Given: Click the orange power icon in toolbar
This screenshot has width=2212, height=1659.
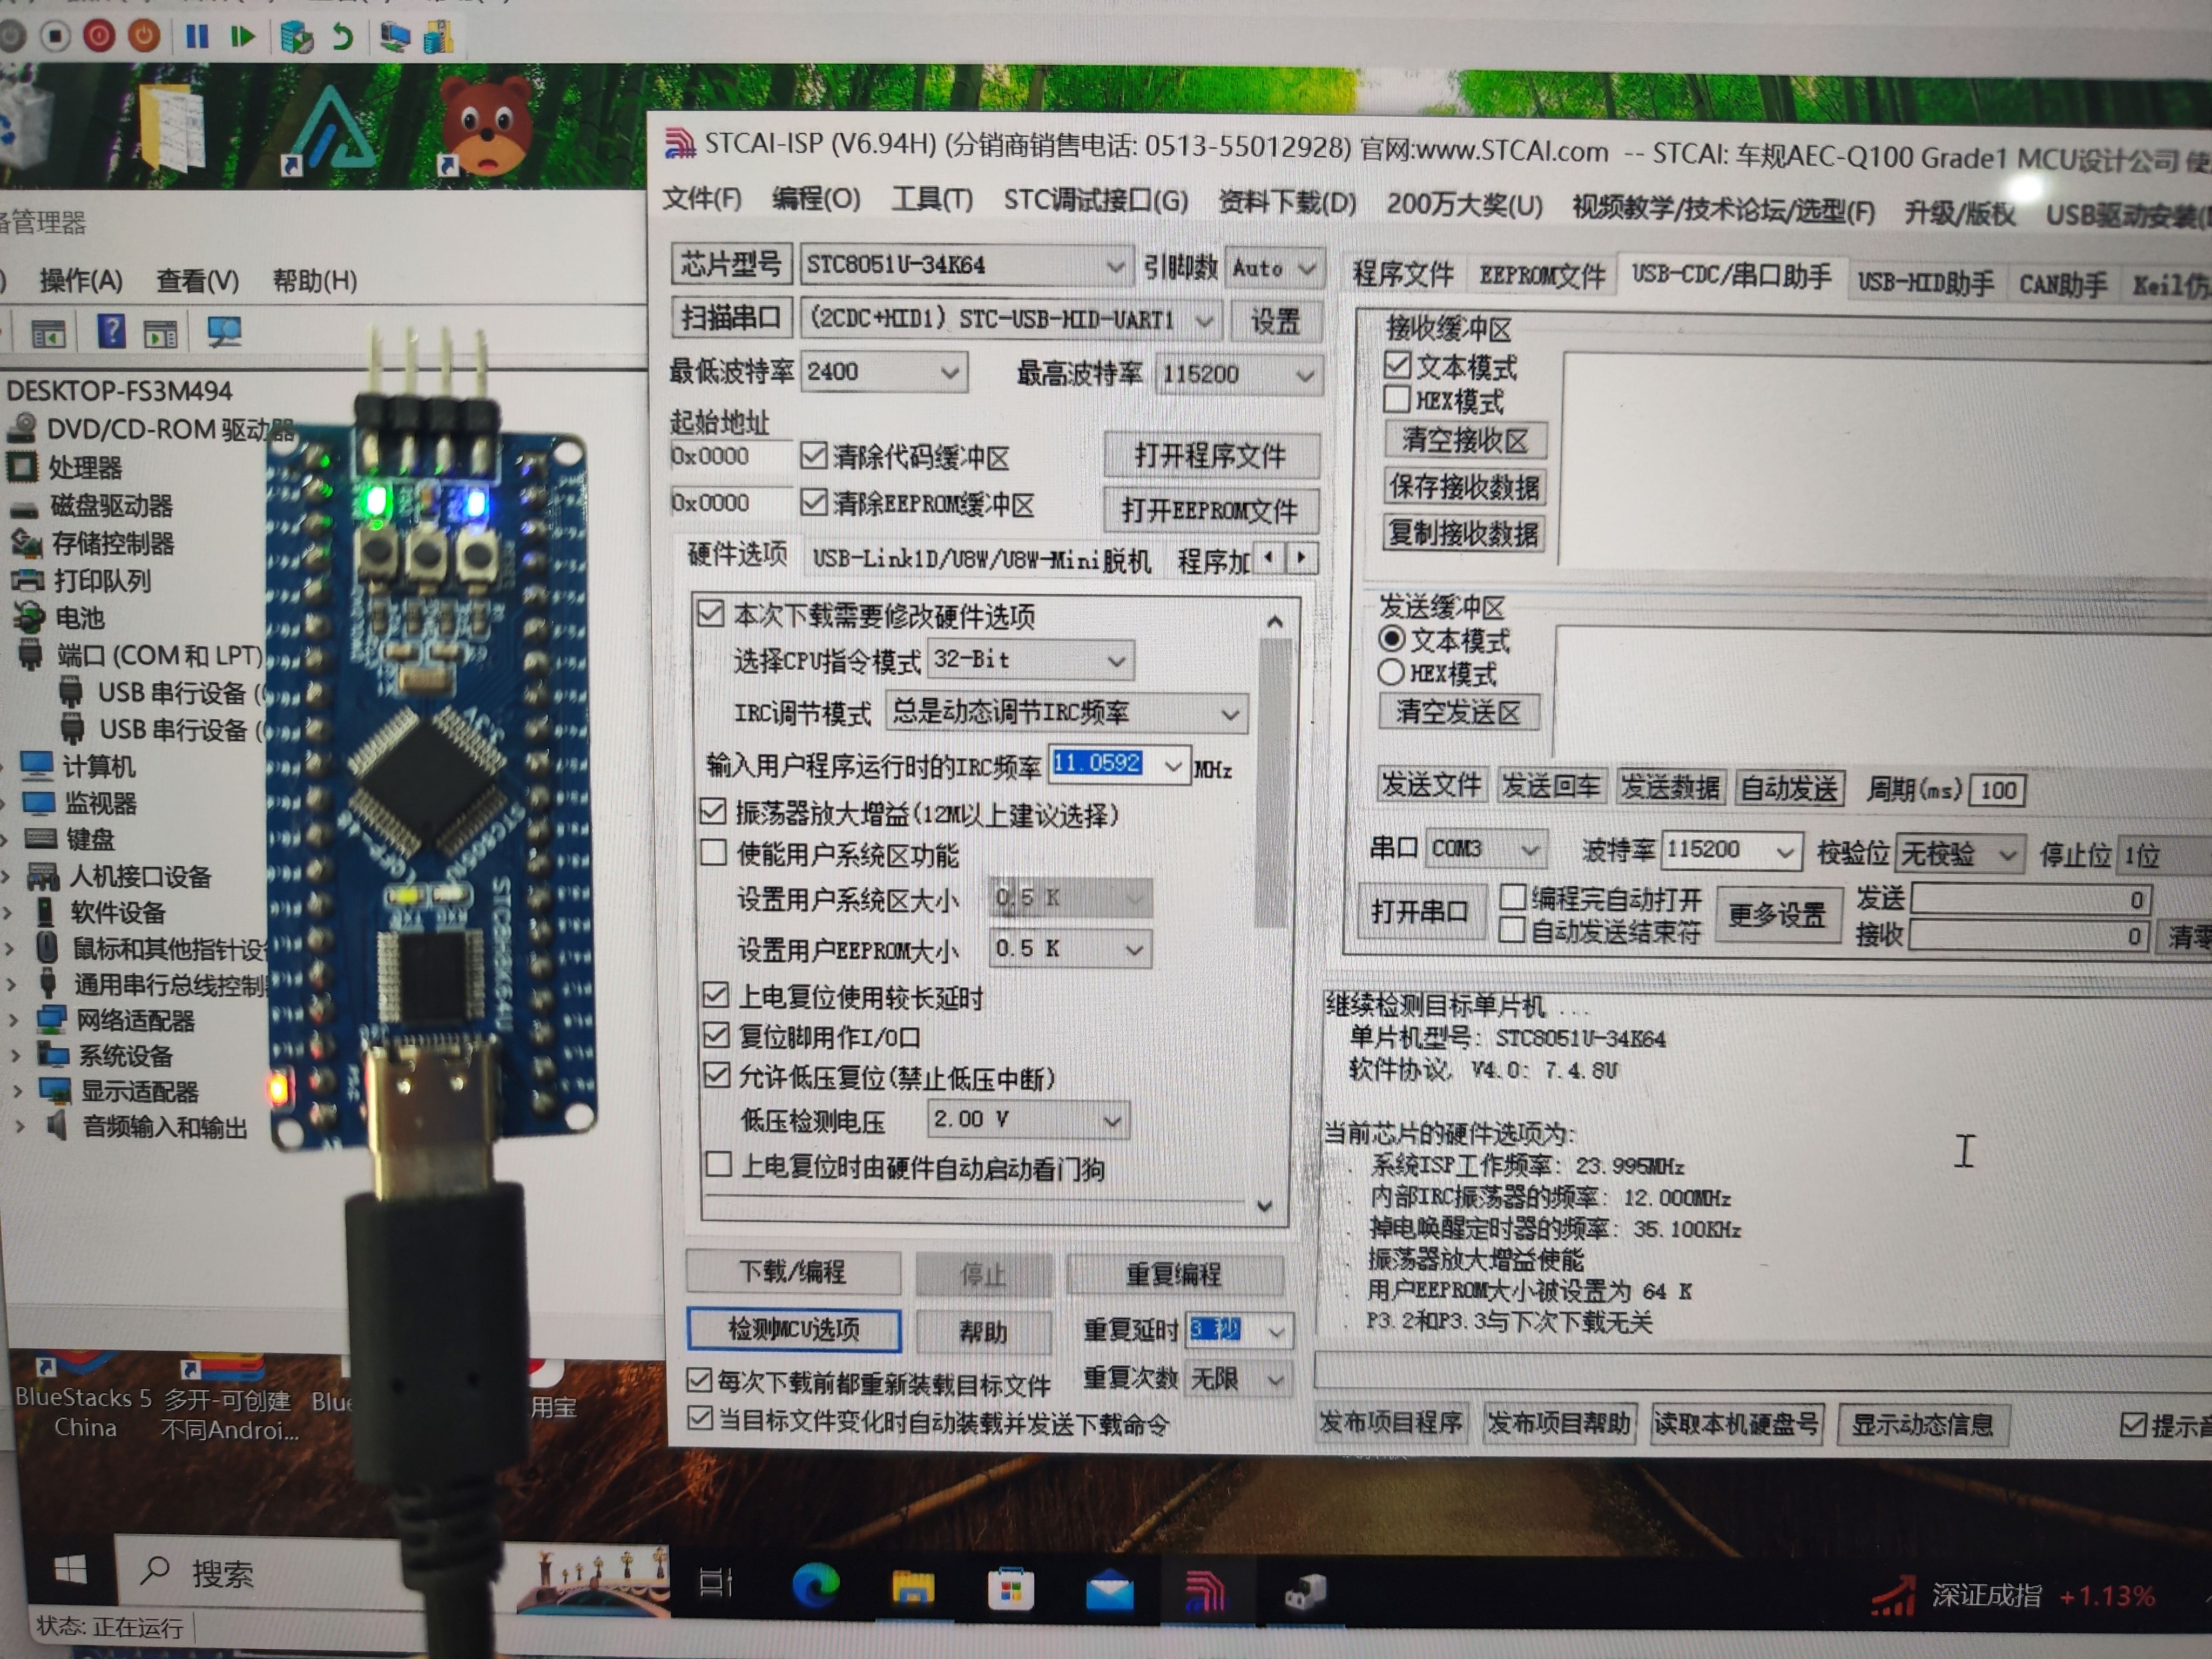Looking at the screenshot, I should point(144,36).
